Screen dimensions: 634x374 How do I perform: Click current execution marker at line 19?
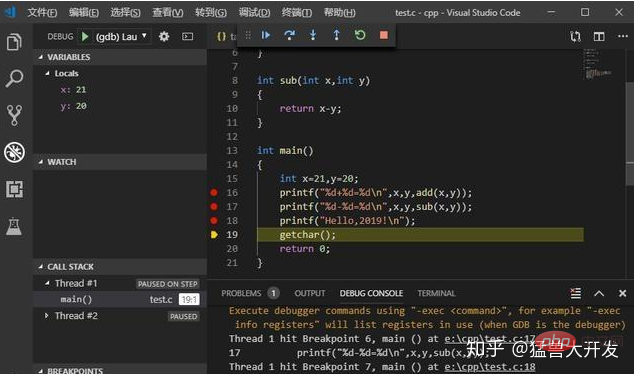[x=214, y=235]
